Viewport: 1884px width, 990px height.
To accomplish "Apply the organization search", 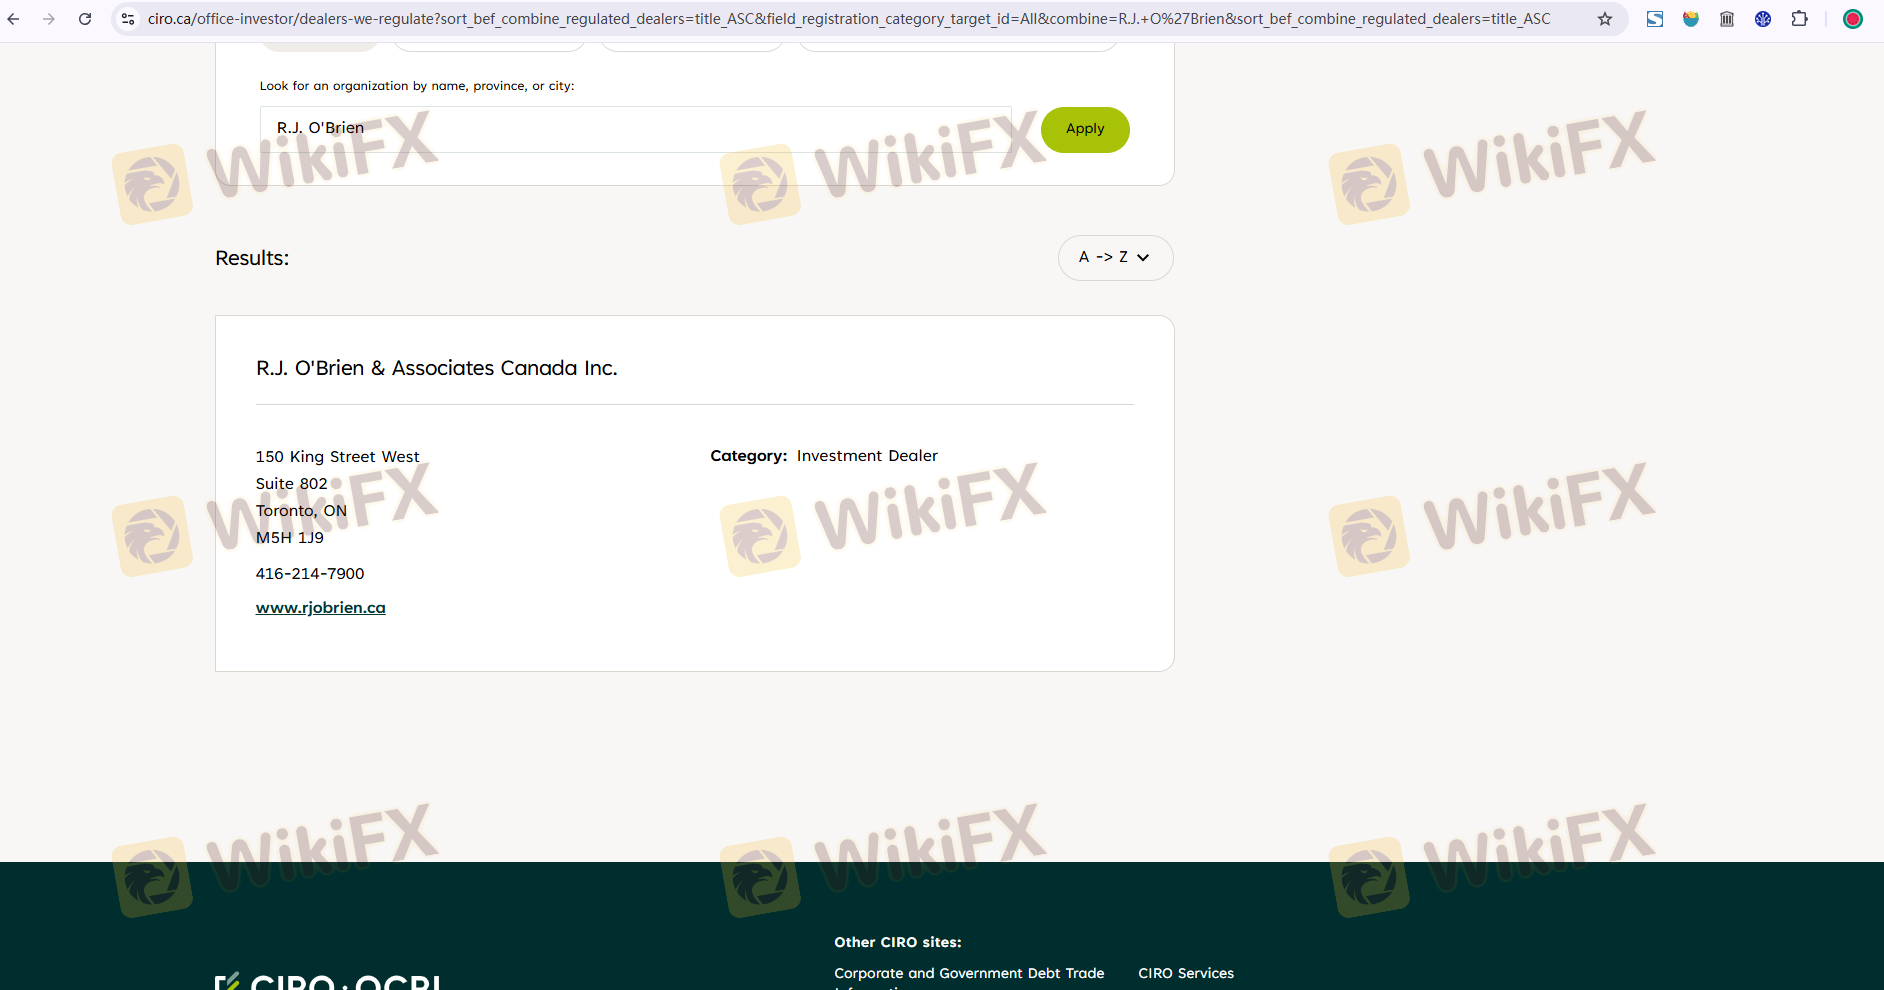I will pos(1085,130).
